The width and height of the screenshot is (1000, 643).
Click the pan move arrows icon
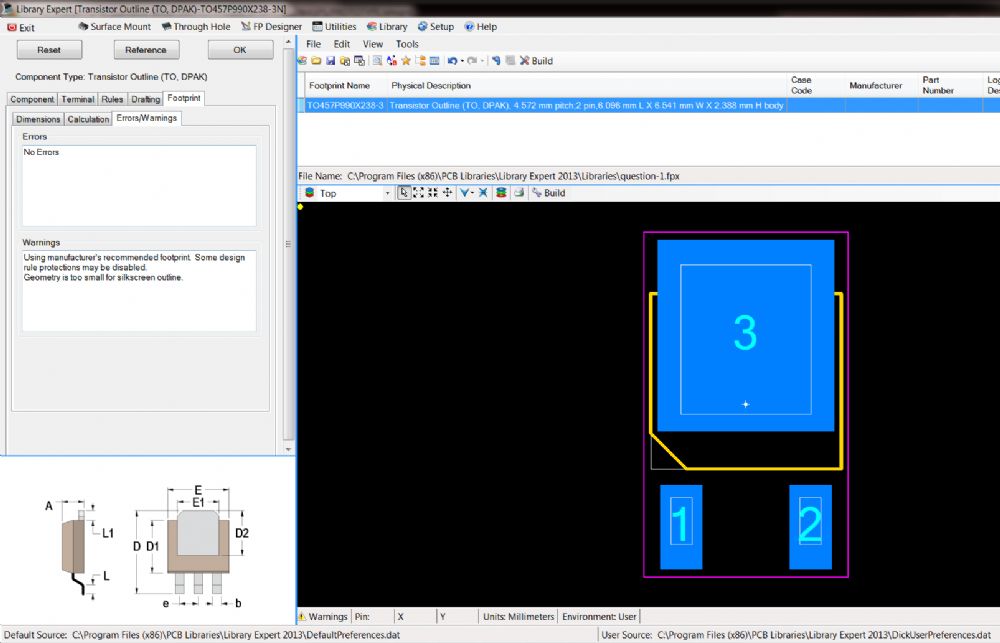pyautogui.click(x=446, y=193)
